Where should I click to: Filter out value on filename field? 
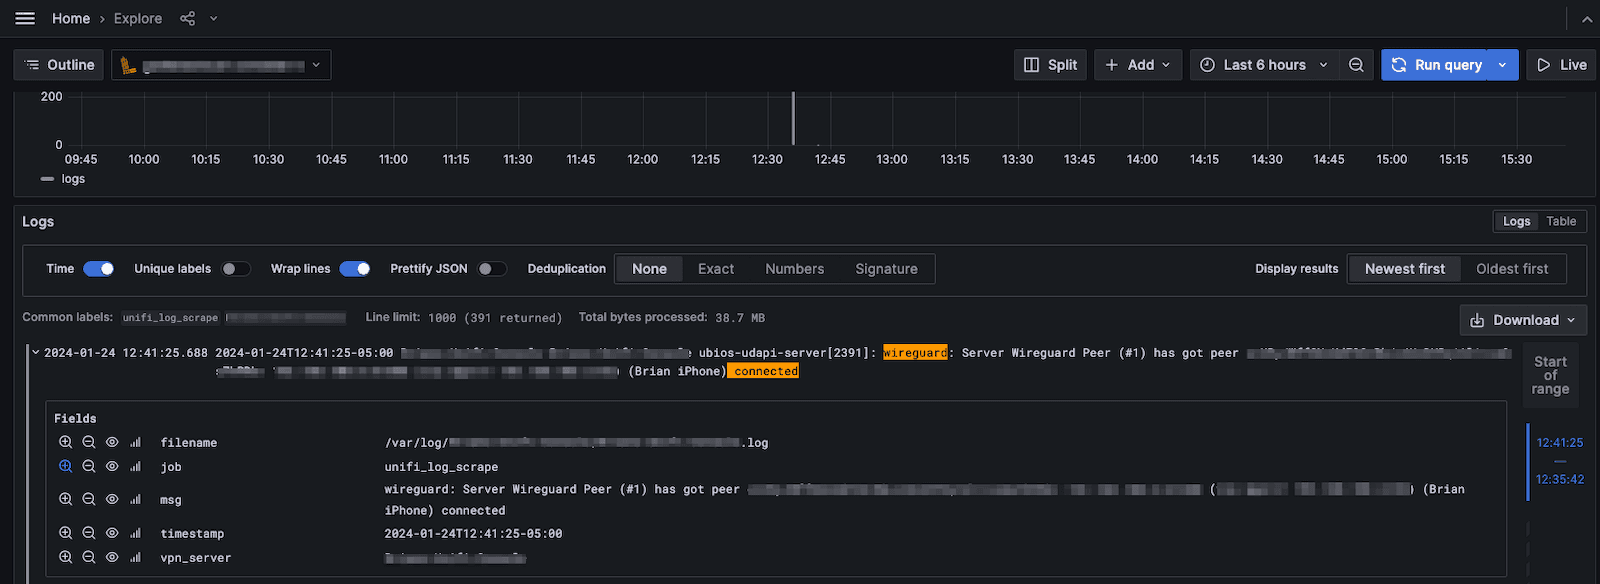(89, 442)
